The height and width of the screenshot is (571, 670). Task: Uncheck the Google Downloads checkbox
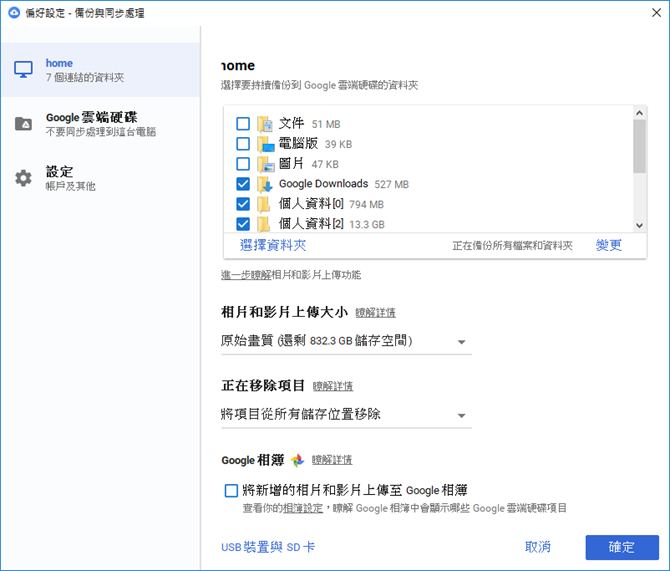(243, 184)
